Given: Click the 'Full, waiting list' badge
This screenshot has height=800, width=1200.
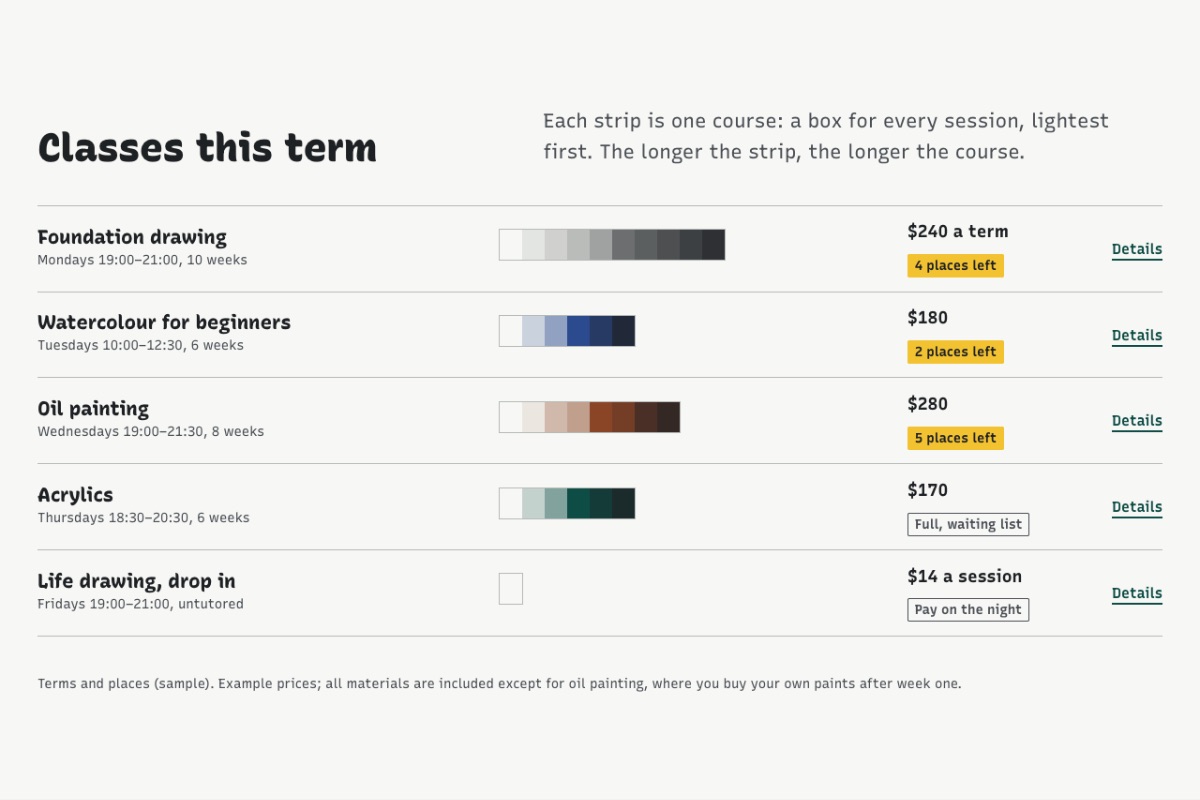Looking at the screenshot, I should (968, 524).
